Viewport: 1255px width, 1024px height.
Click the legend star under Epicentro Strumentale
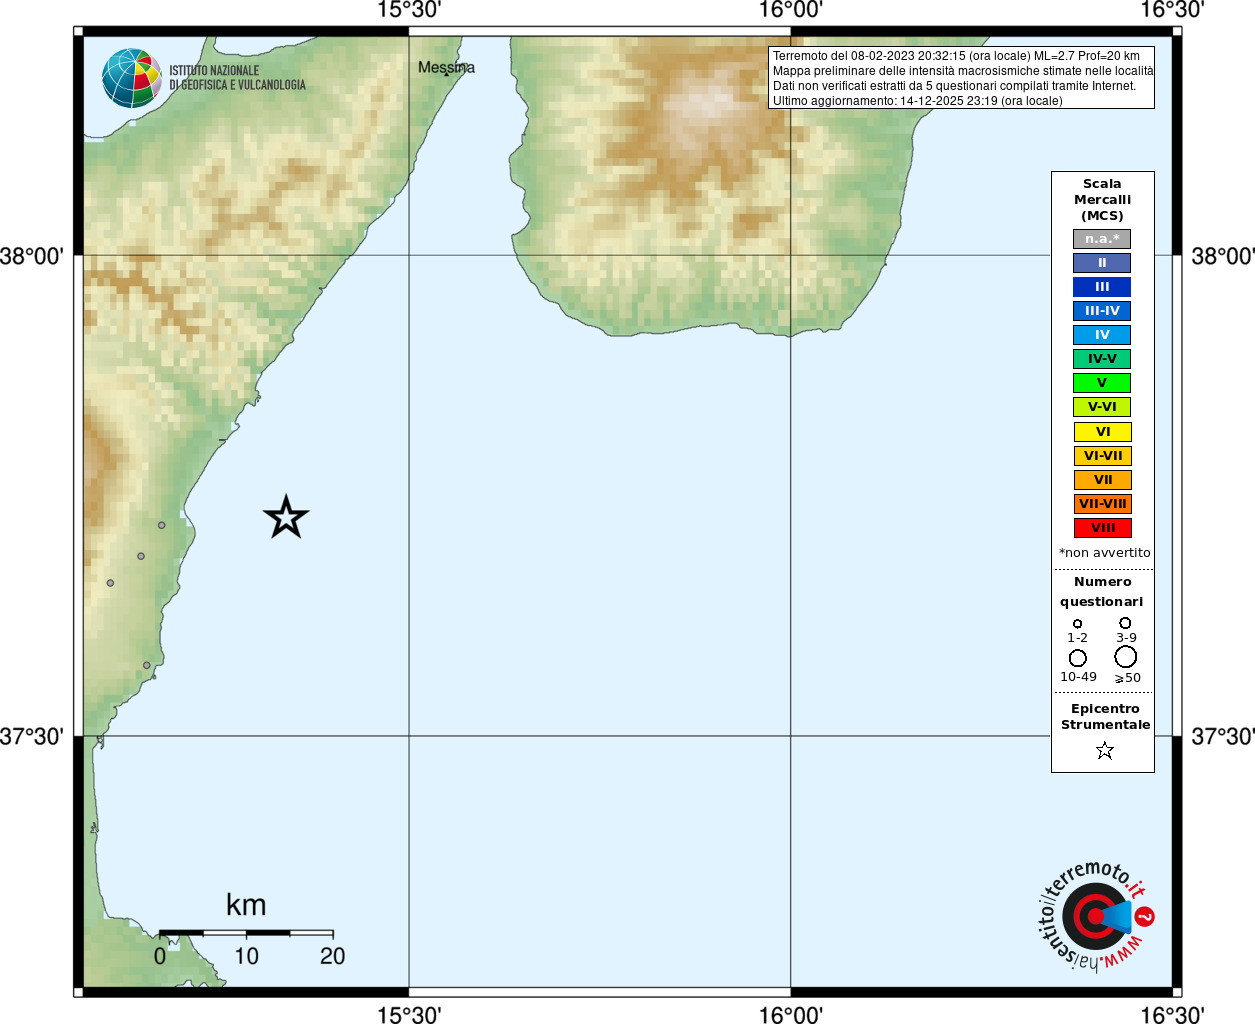pyautogui.click(x=1104, y=750)
